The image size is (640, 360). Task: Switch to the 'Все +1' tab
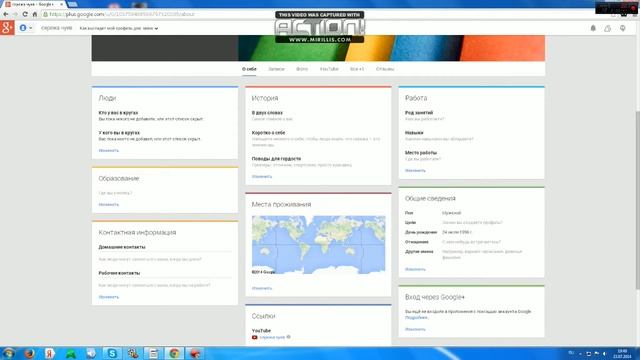point(357,69)
